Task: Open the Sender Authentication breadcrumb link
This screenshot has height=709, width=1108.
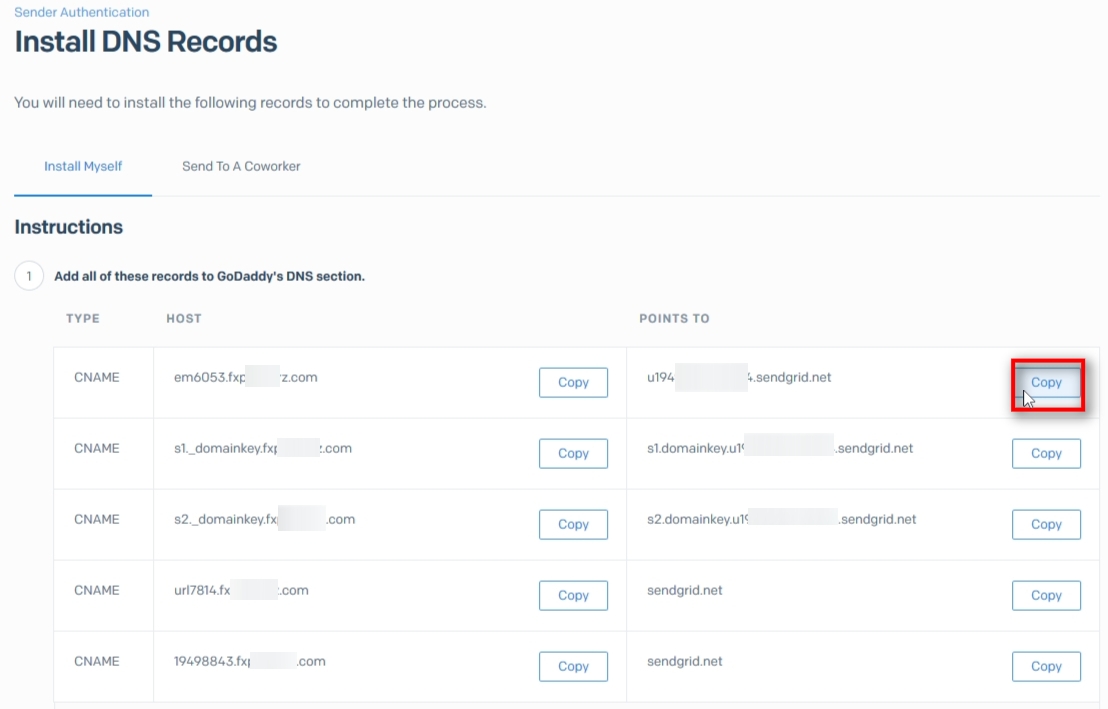Action: tap(80, 12)
